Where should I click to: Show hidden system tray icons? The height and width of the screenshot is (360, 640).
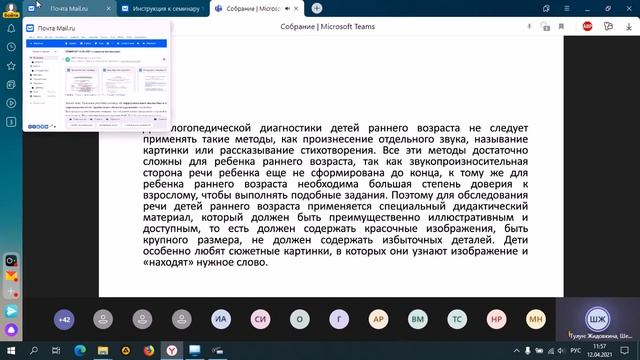(516, 351)
